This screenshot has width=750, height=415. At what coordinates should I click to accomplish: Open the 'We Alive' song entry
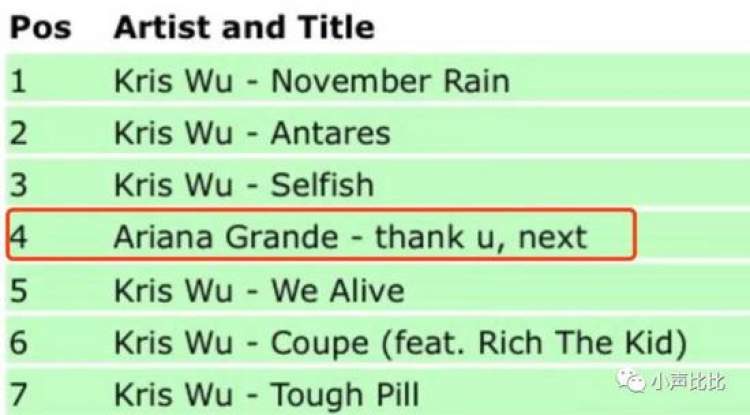pyautogui.click(x=338, y=290)
